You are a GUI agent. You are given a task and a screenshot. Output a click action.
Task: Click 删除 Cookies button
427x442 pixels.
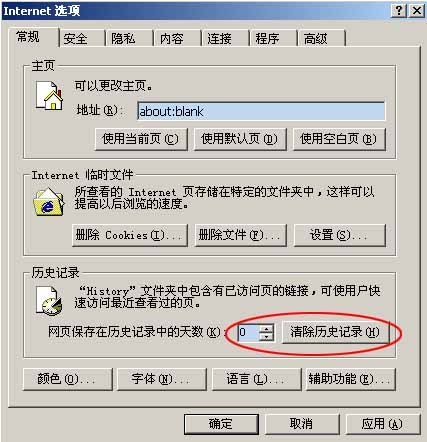(x=130, y=235)
